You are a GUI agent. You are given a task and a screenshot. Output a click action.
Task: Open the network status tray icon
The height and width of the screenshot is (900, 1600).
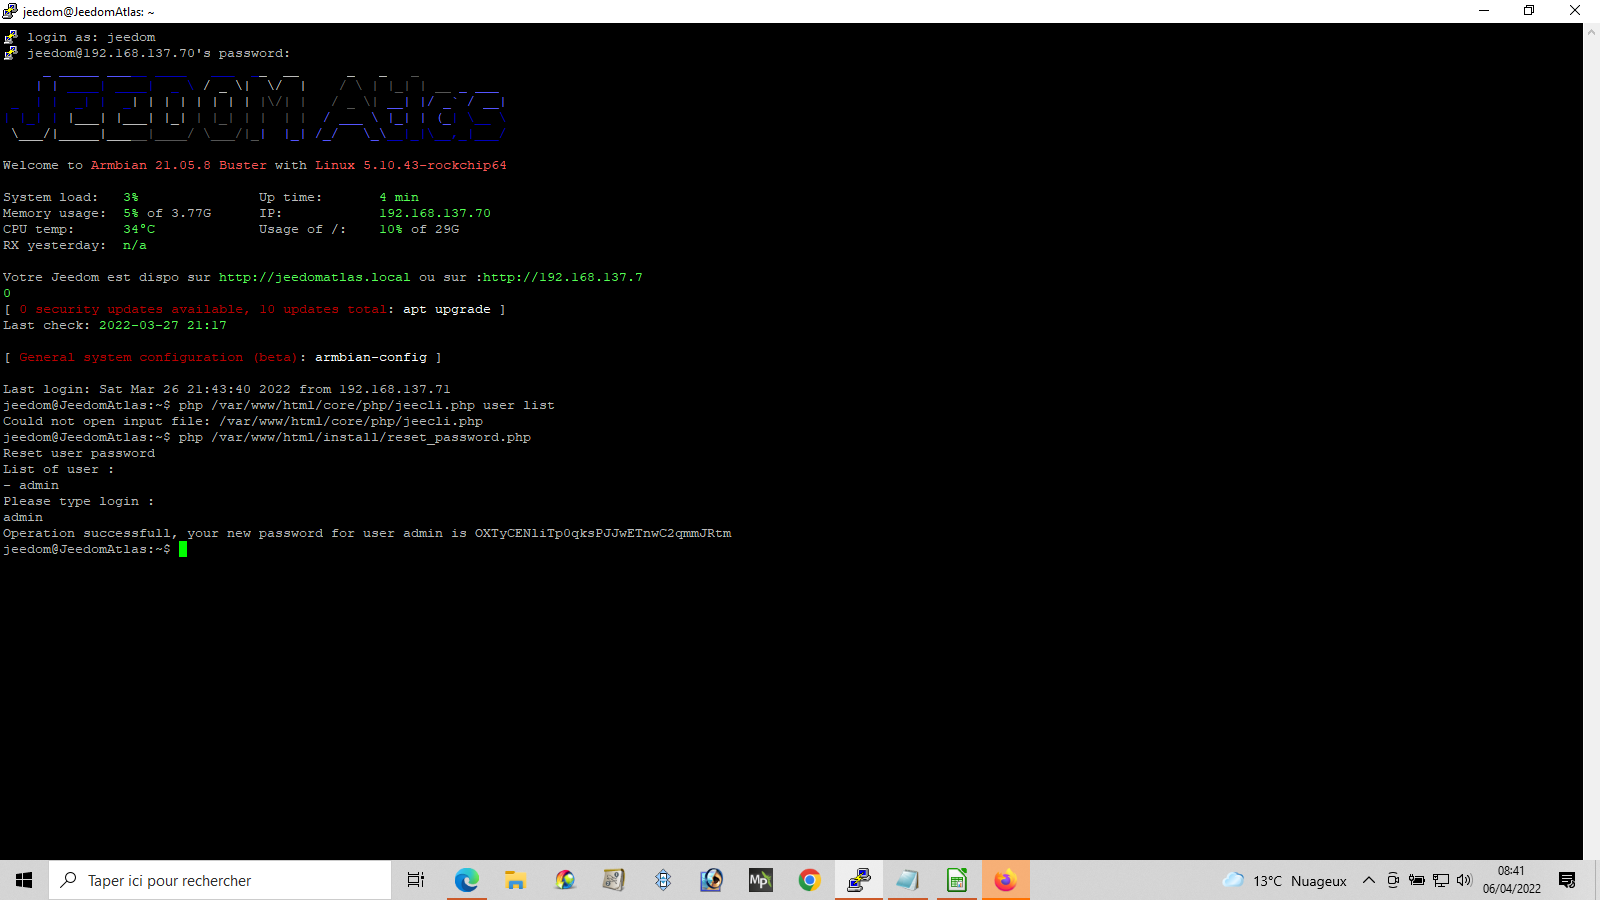point(1441,880)
